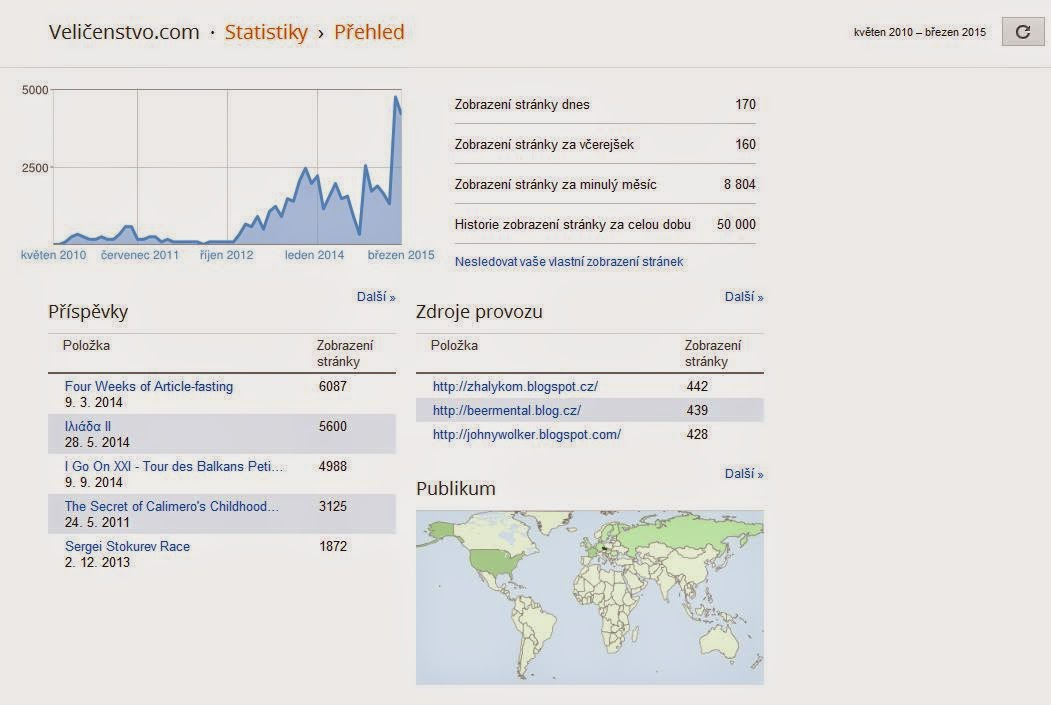Visit zhalykom.blogspot.cz traffic source
The height and width of the screenshot is (705, 1051).
(x=515, y=387)
